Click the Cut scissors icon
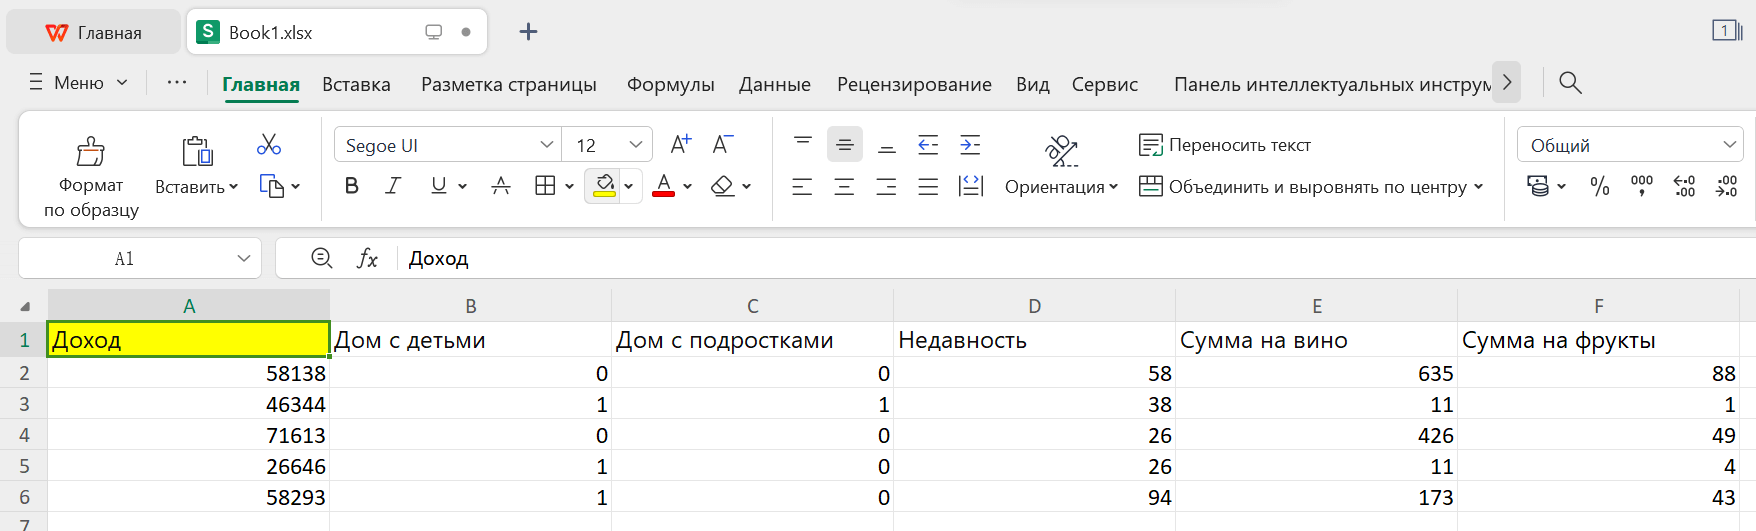 tap(269, 145)
